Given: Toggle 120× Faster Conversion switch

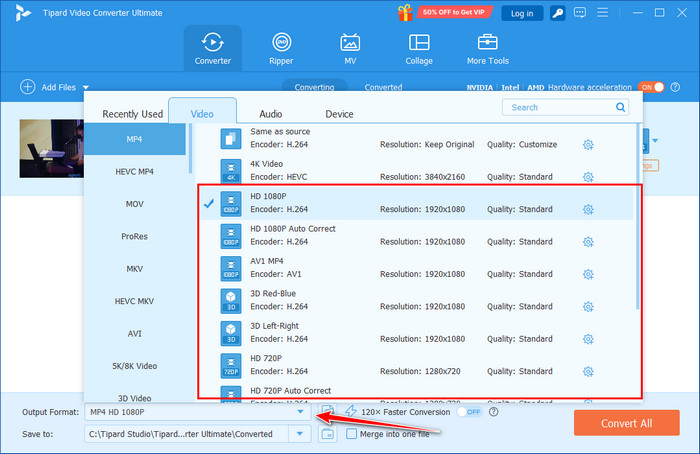Looking at the screenshot, I should click(x=468, y=412).
